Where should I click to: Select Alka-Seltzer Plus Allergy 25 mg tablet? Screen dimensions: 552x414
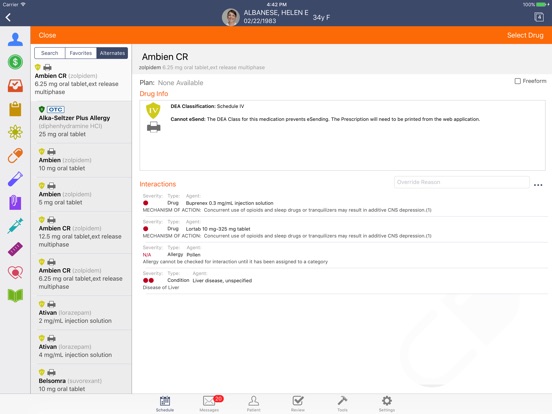tap(81, 122)
